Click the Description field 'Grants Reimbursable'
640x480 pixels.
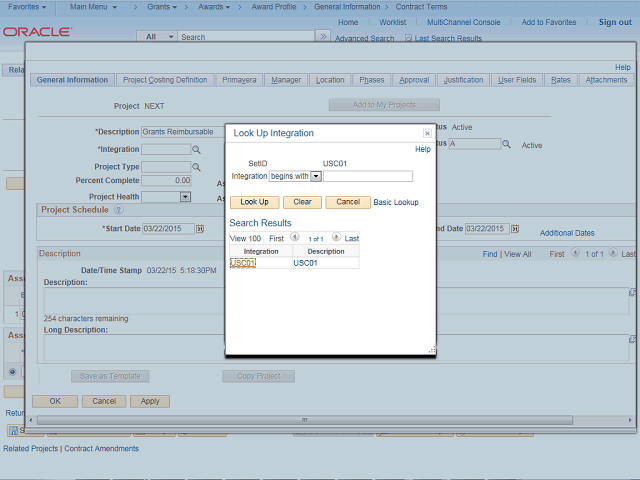183,132
